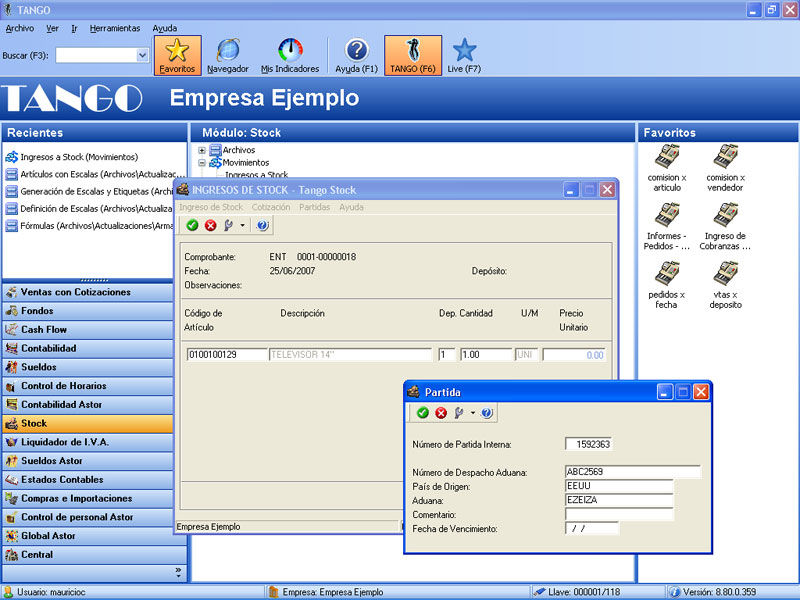Image resolution: width=800 pixels, height=600 pixels.
Task: Accept the Partida dialog with green check
Action: point(423,412)
